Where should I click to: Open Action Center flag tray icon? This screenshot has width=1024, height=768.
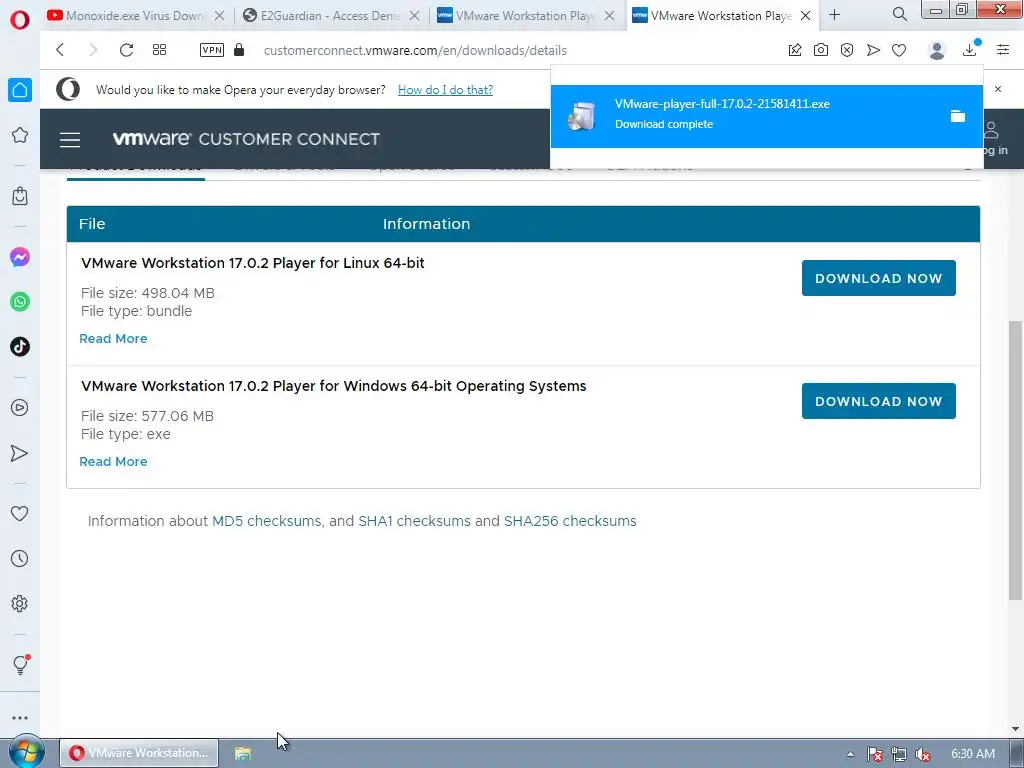click(x=875, y=754)
